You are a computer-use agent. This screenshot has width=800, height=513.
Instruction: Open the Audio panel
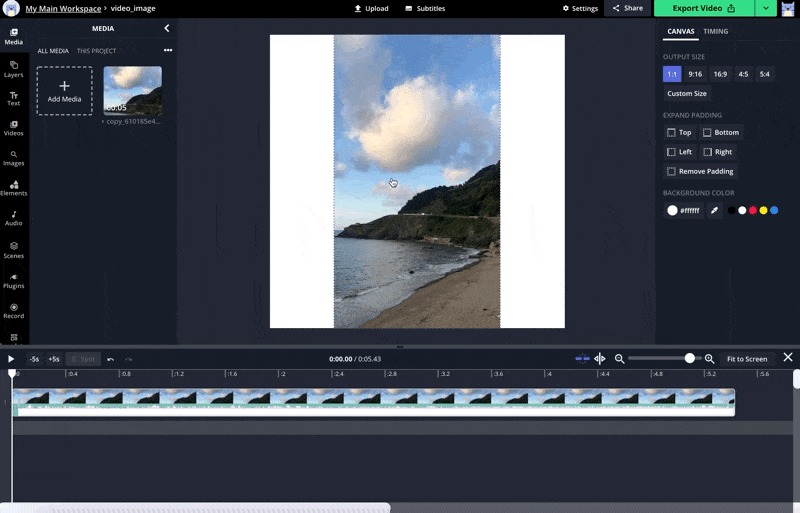tap(14, 218)
